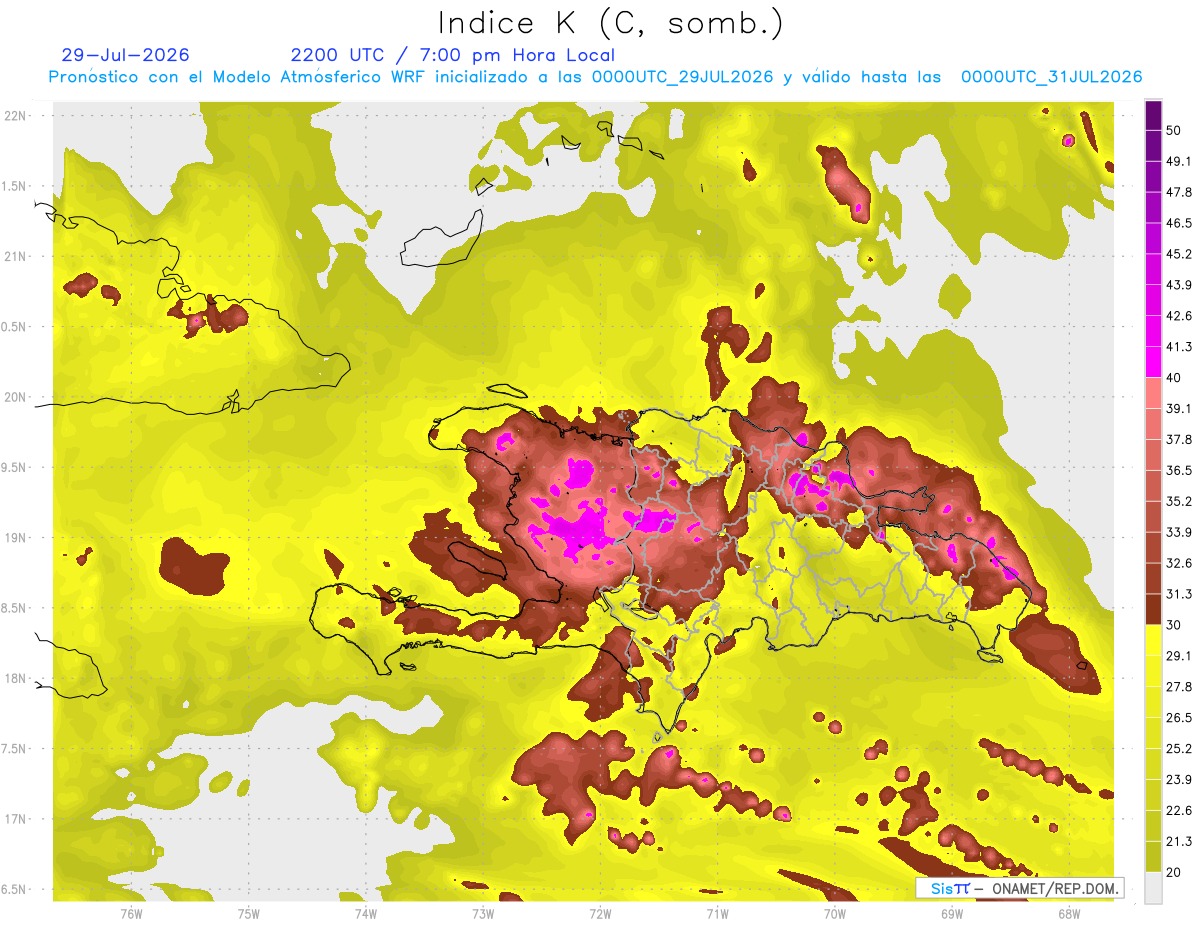Click the longitude axis label "69W"

coord(952,913)
